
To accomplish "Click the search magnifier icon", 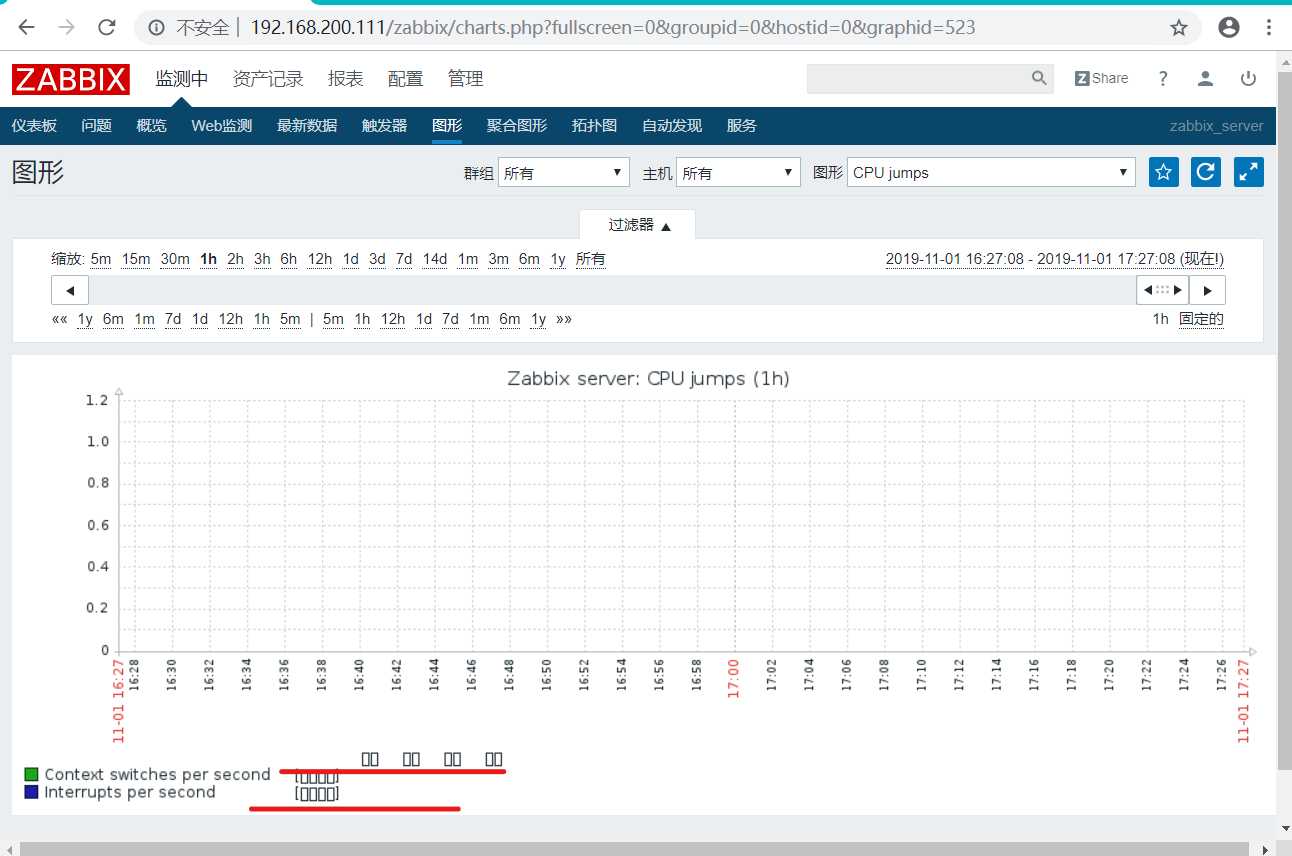I will click(1039, 78).
